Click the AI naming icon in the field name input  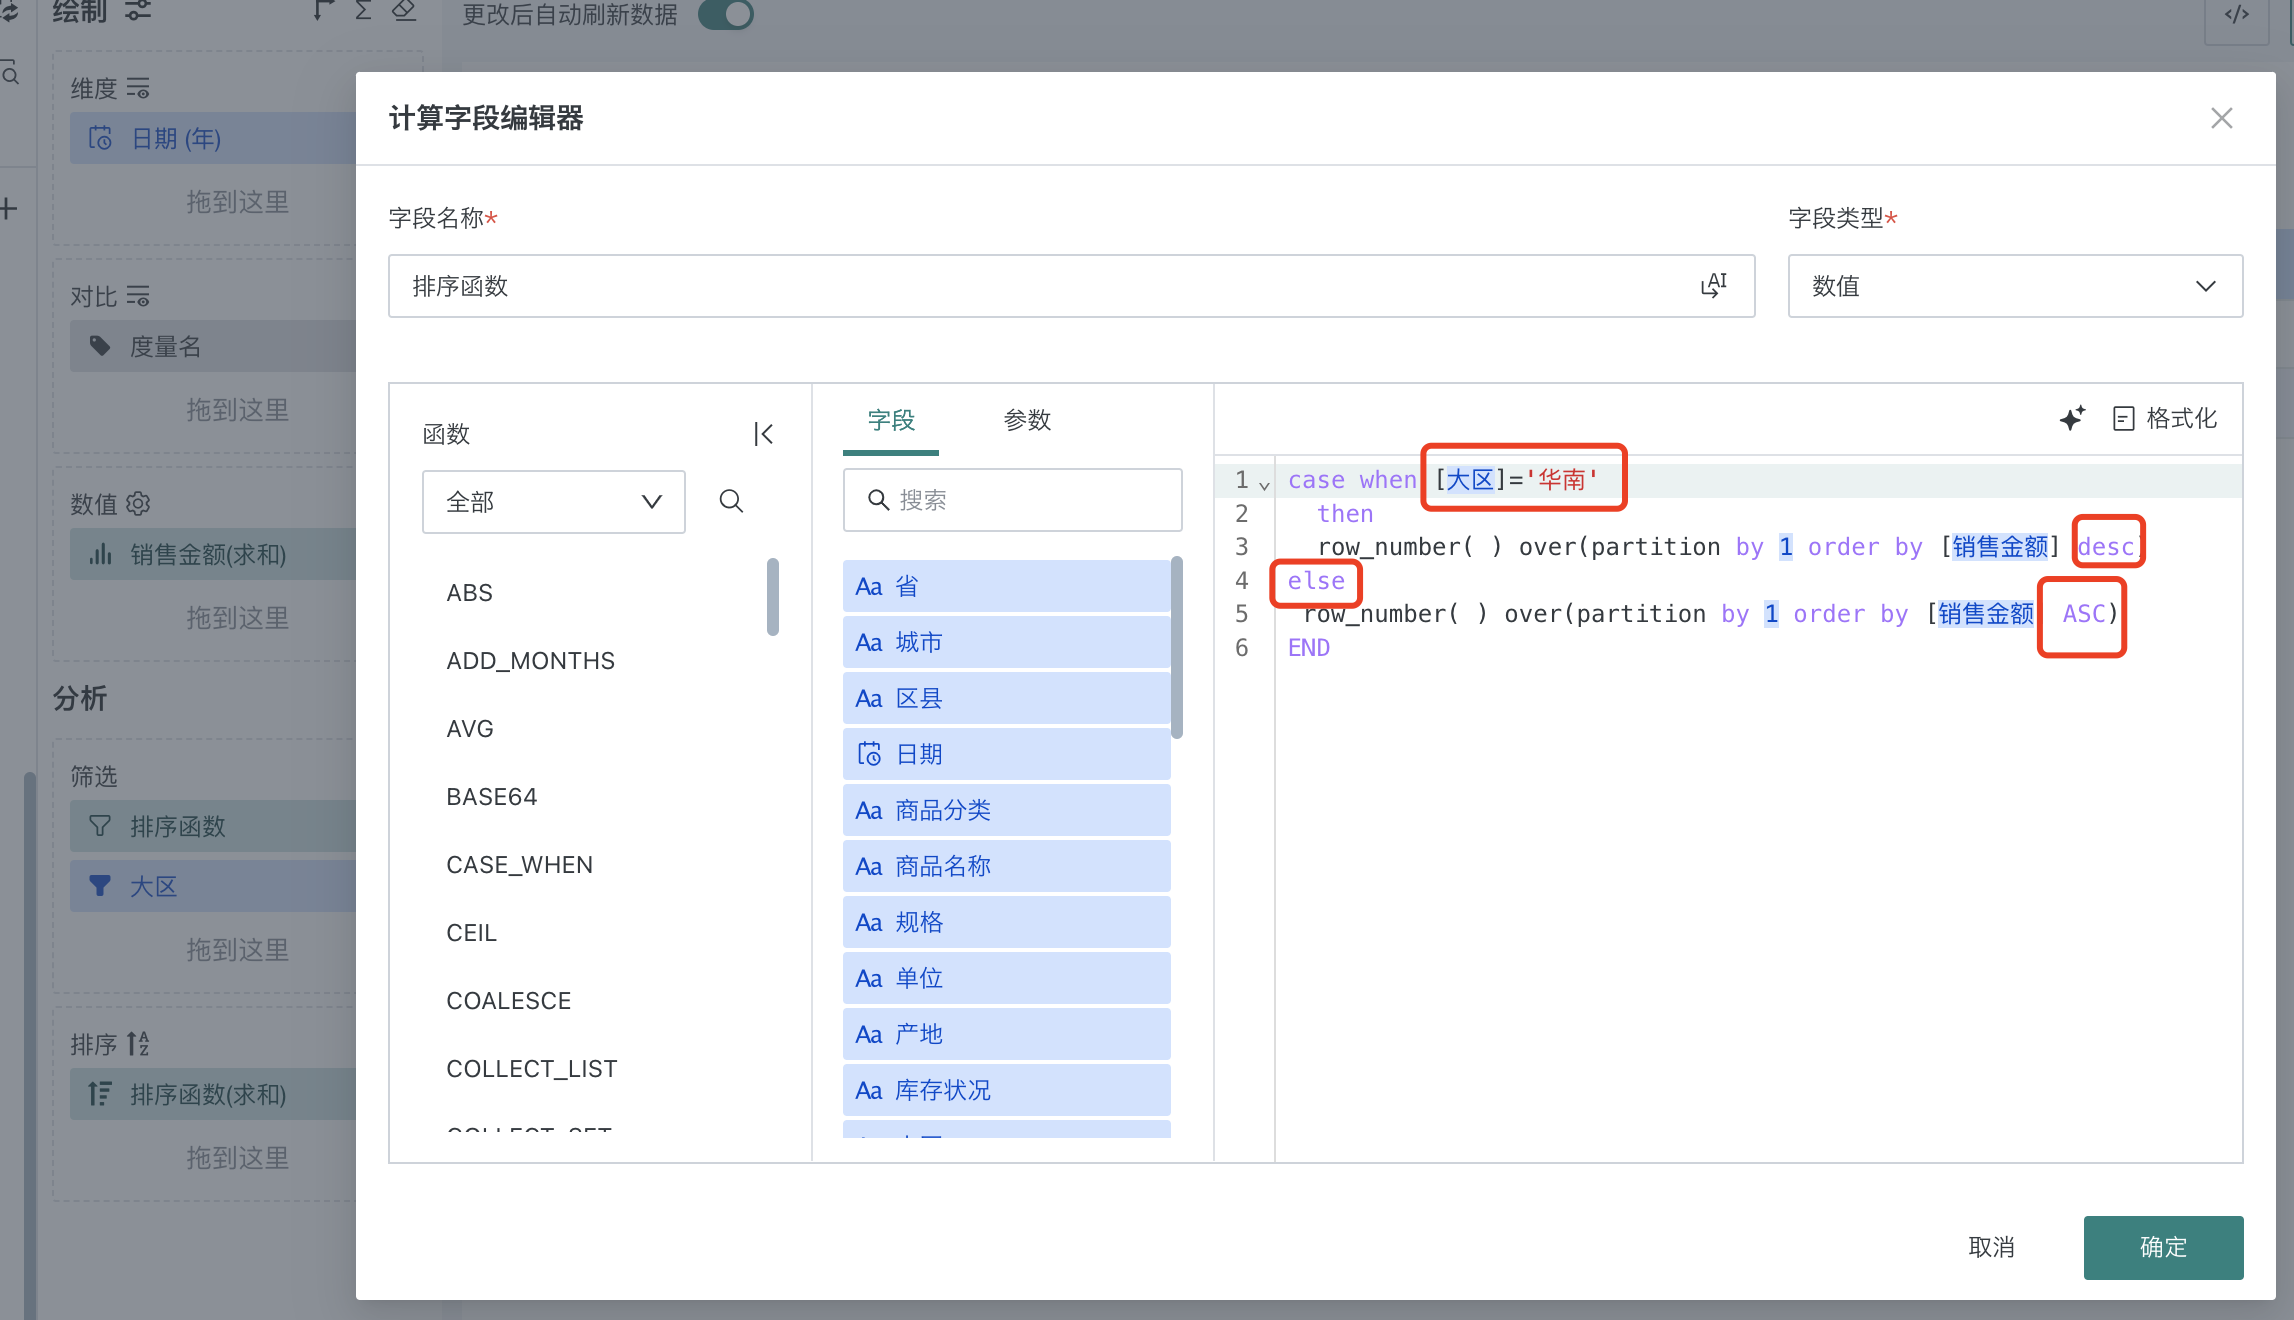[x=1713, y=286]
